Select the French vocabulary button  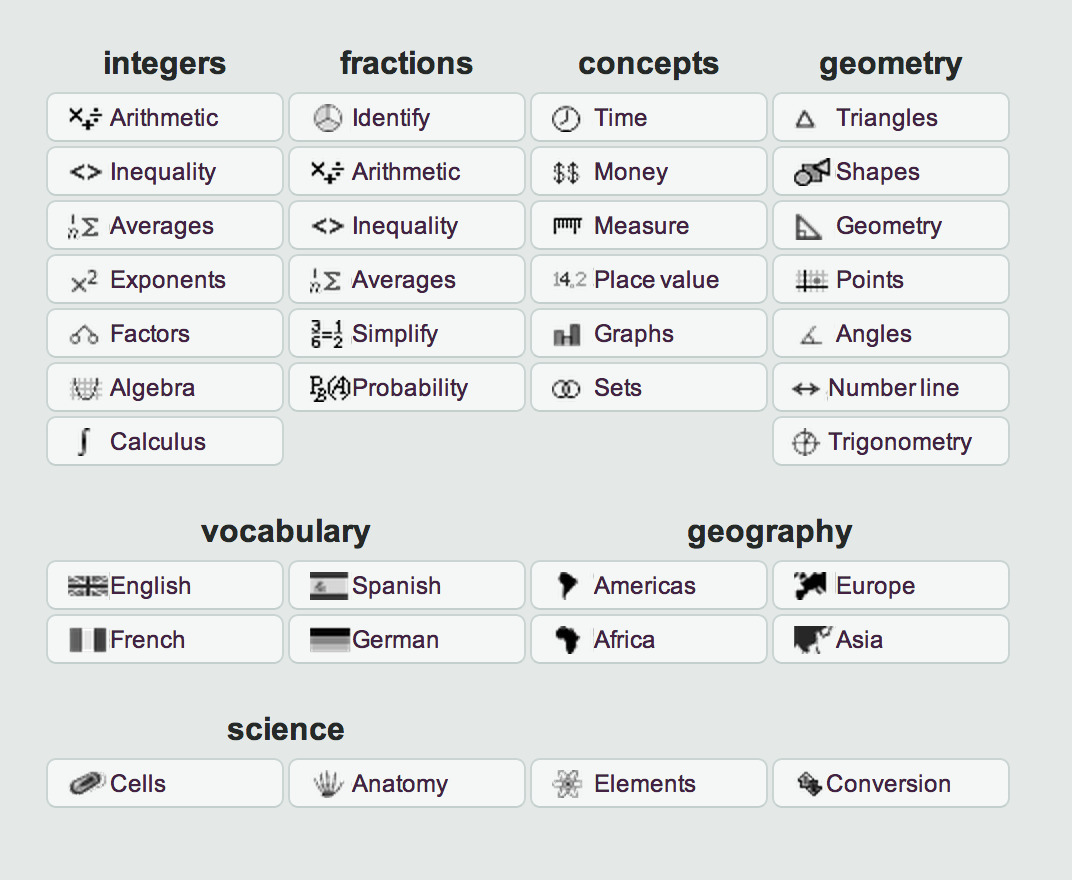click(165, 640)
